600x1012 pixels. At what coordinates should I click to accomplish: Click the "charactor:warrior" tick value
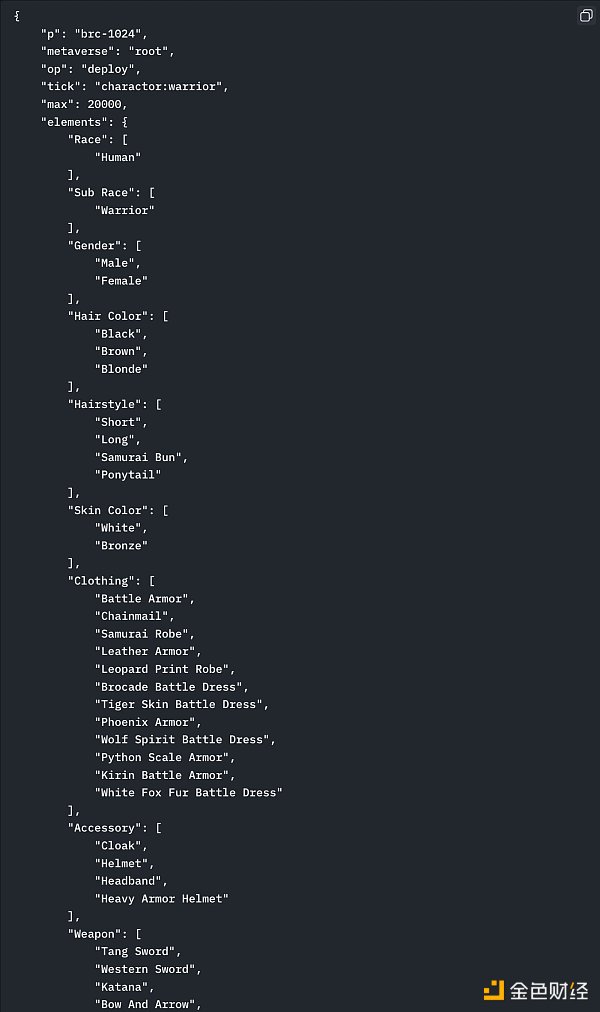click(161, 86)
